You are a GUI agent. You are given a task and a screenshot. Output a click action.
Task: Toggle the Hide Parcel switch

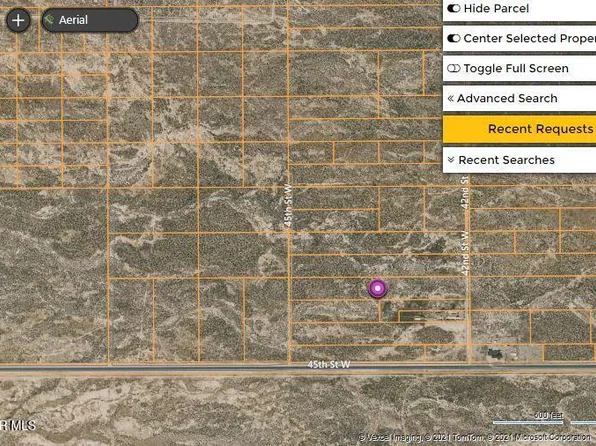pyautogui.click(x=454, y=8)
